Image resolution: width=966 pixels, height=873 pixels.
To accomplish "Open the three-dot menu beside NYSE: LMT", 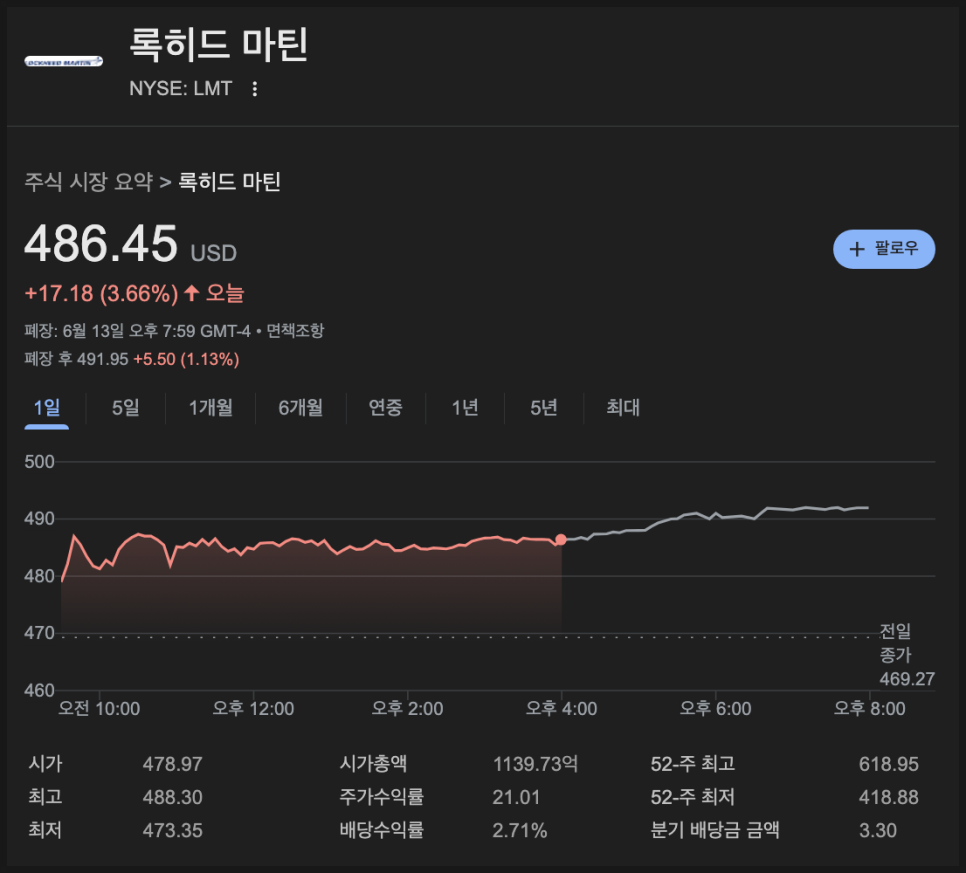I will click(254, 89).
